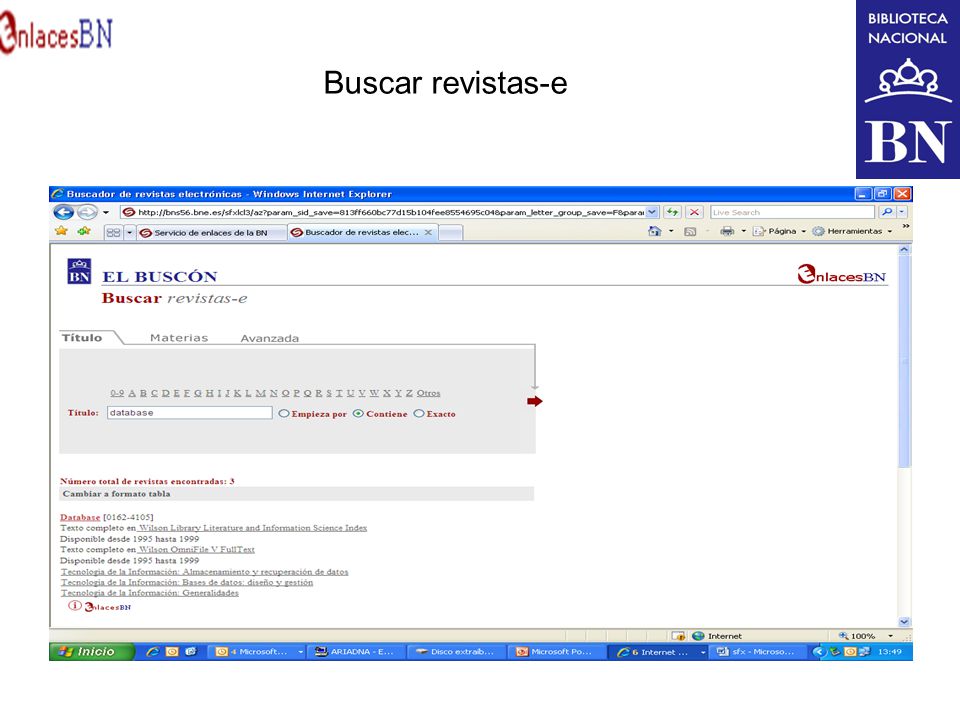Select the Contiene radio button
The image size is (960, 720).
pyautogui.click(x=358, y=414)
